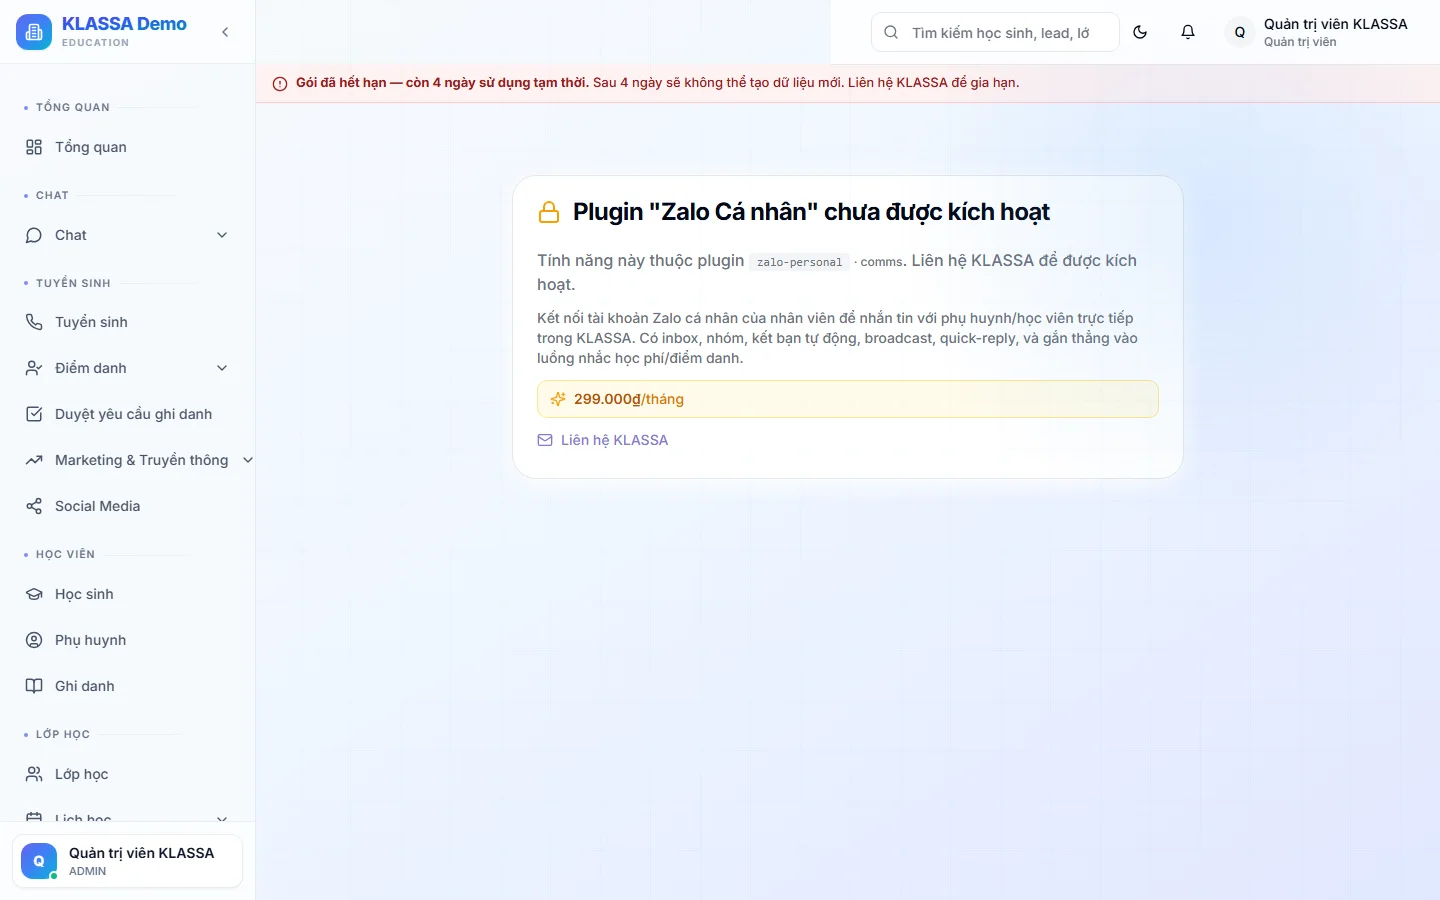The image size is (1440, 900).
Task: Click the blue Q avatar at sidebar bottom
Action: click(39, 861)
